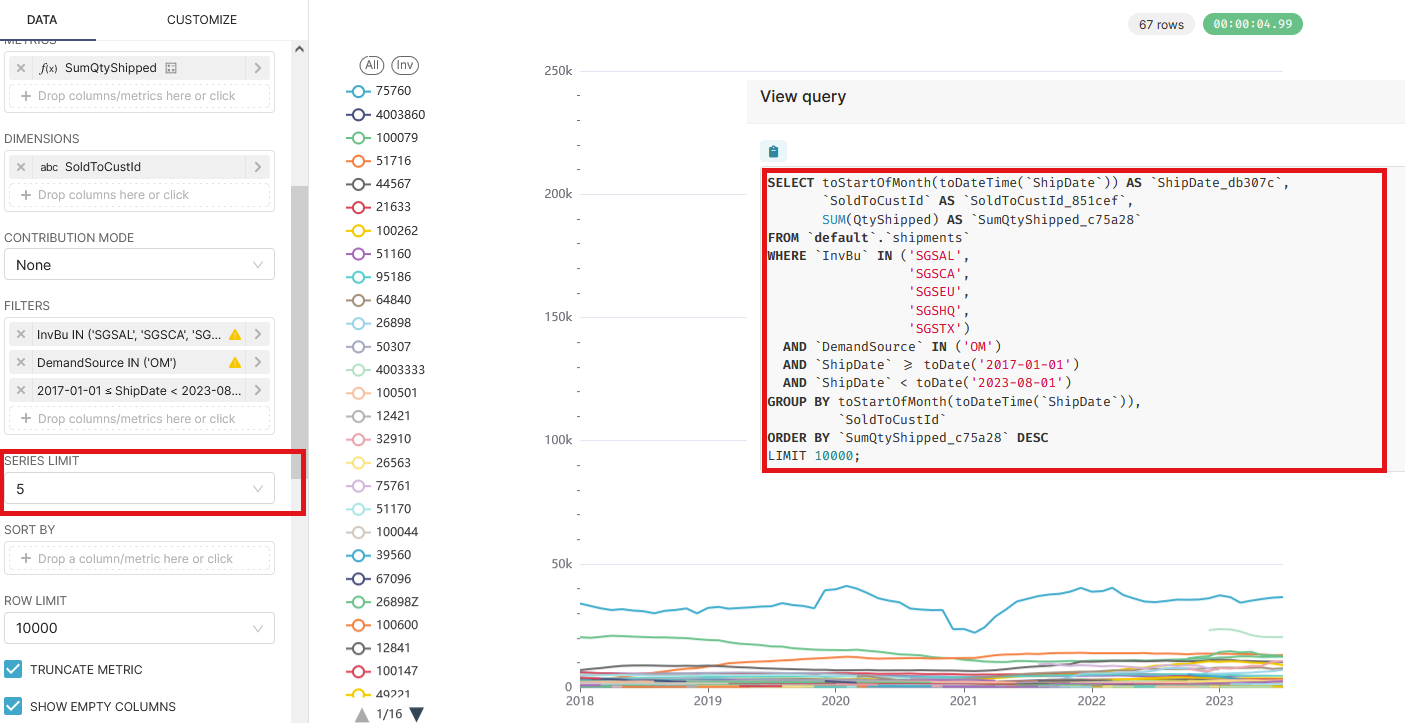Viewport: 1405px width, 723px height.
Task: Copy the query using the clipboard icon
Action: pyautogui.click(x=772, y=150)
